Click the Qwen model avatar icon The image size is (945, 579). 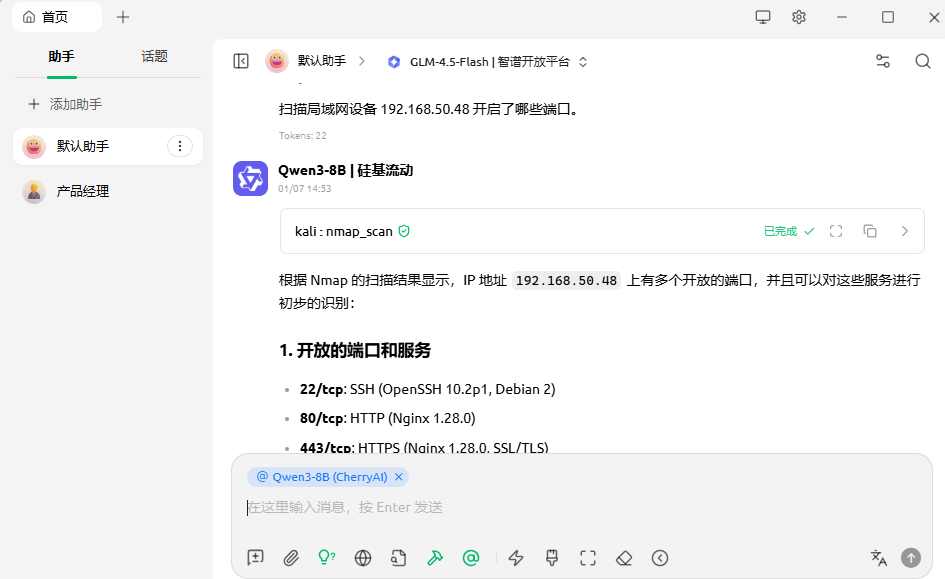(x=251, y=178)
